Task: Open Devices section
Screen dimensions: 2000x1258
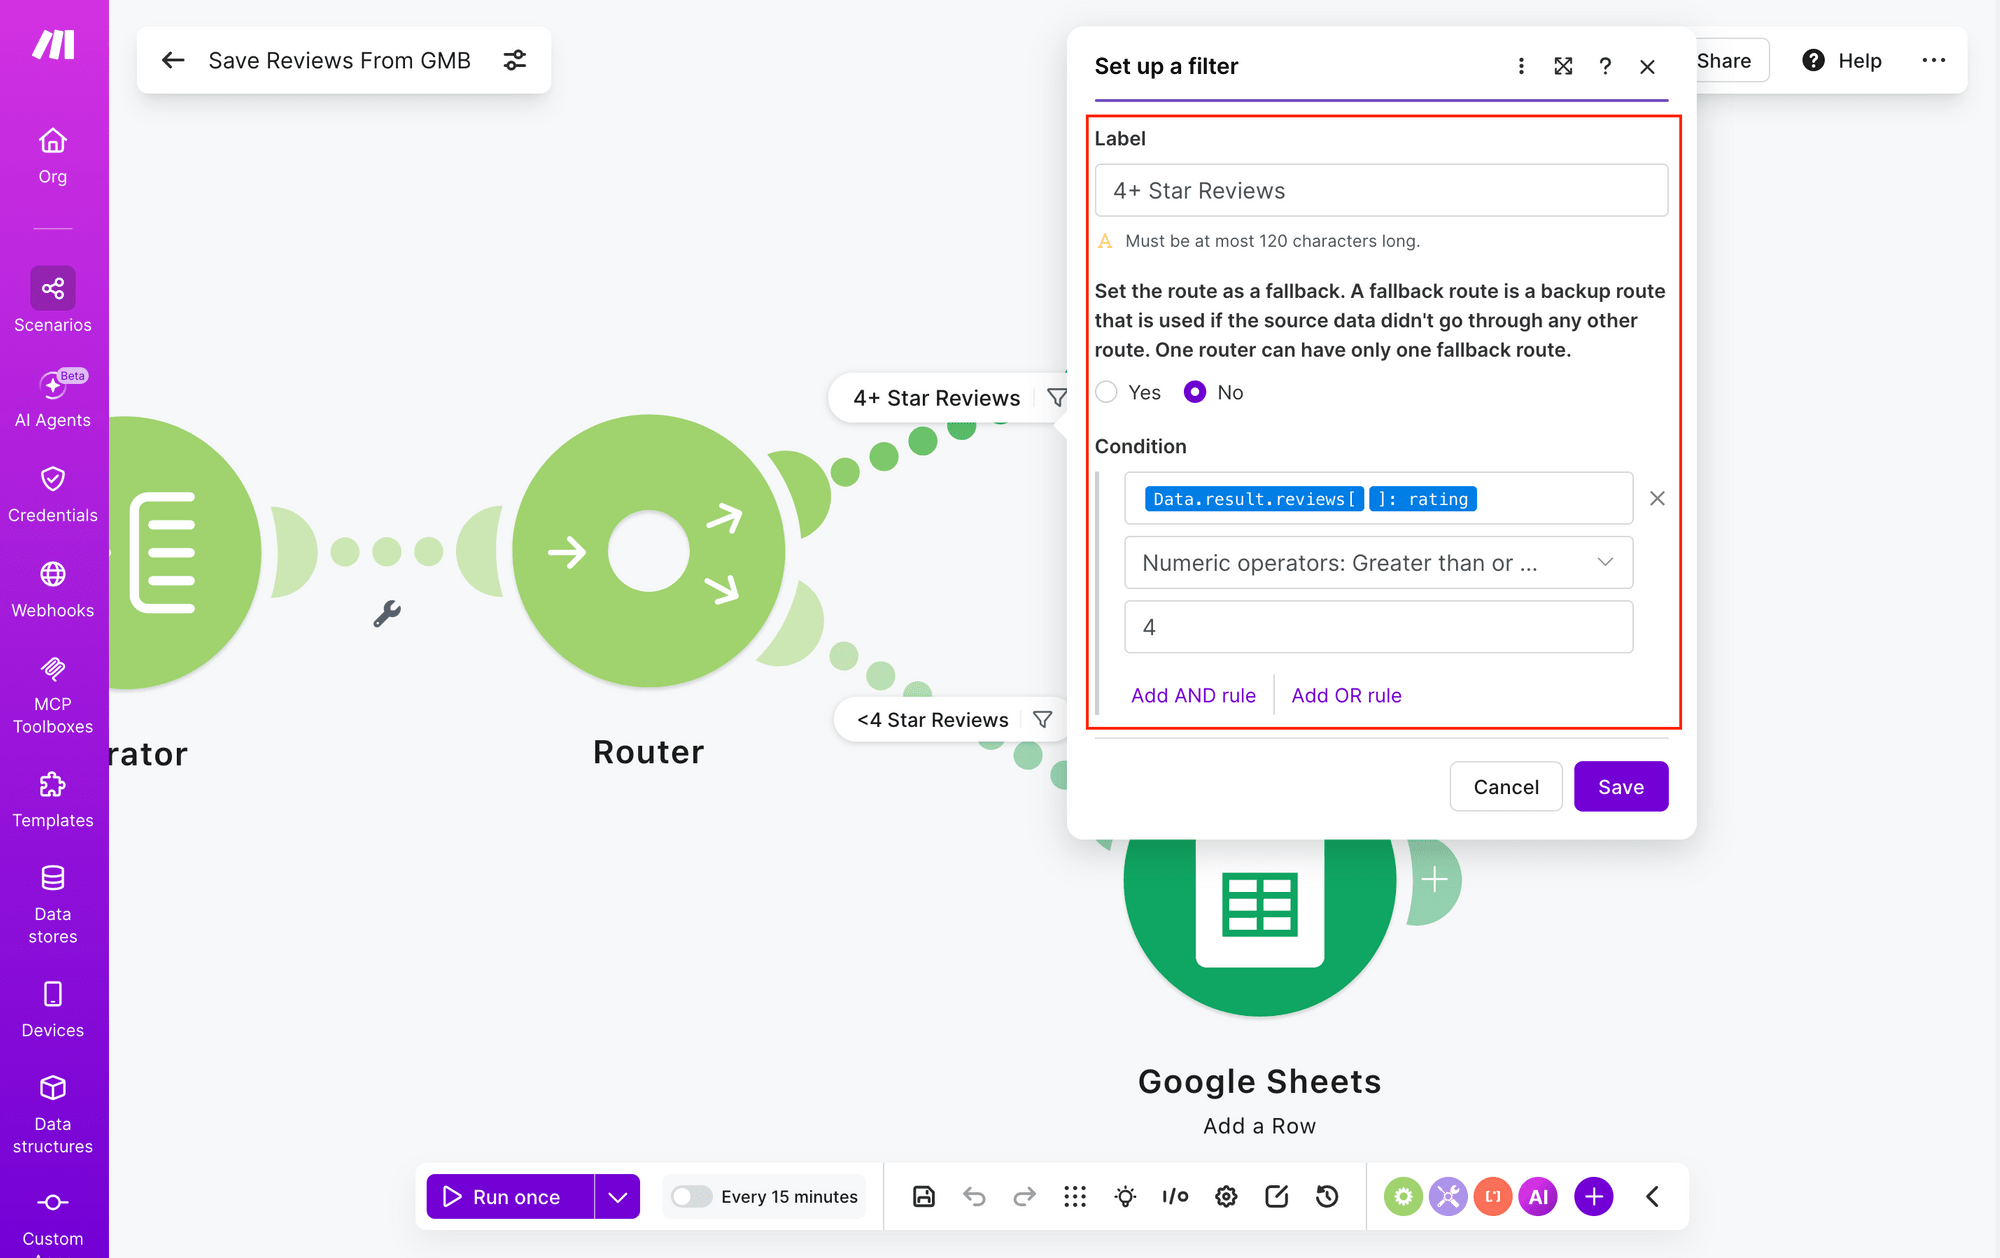Action: point(53,1009)
